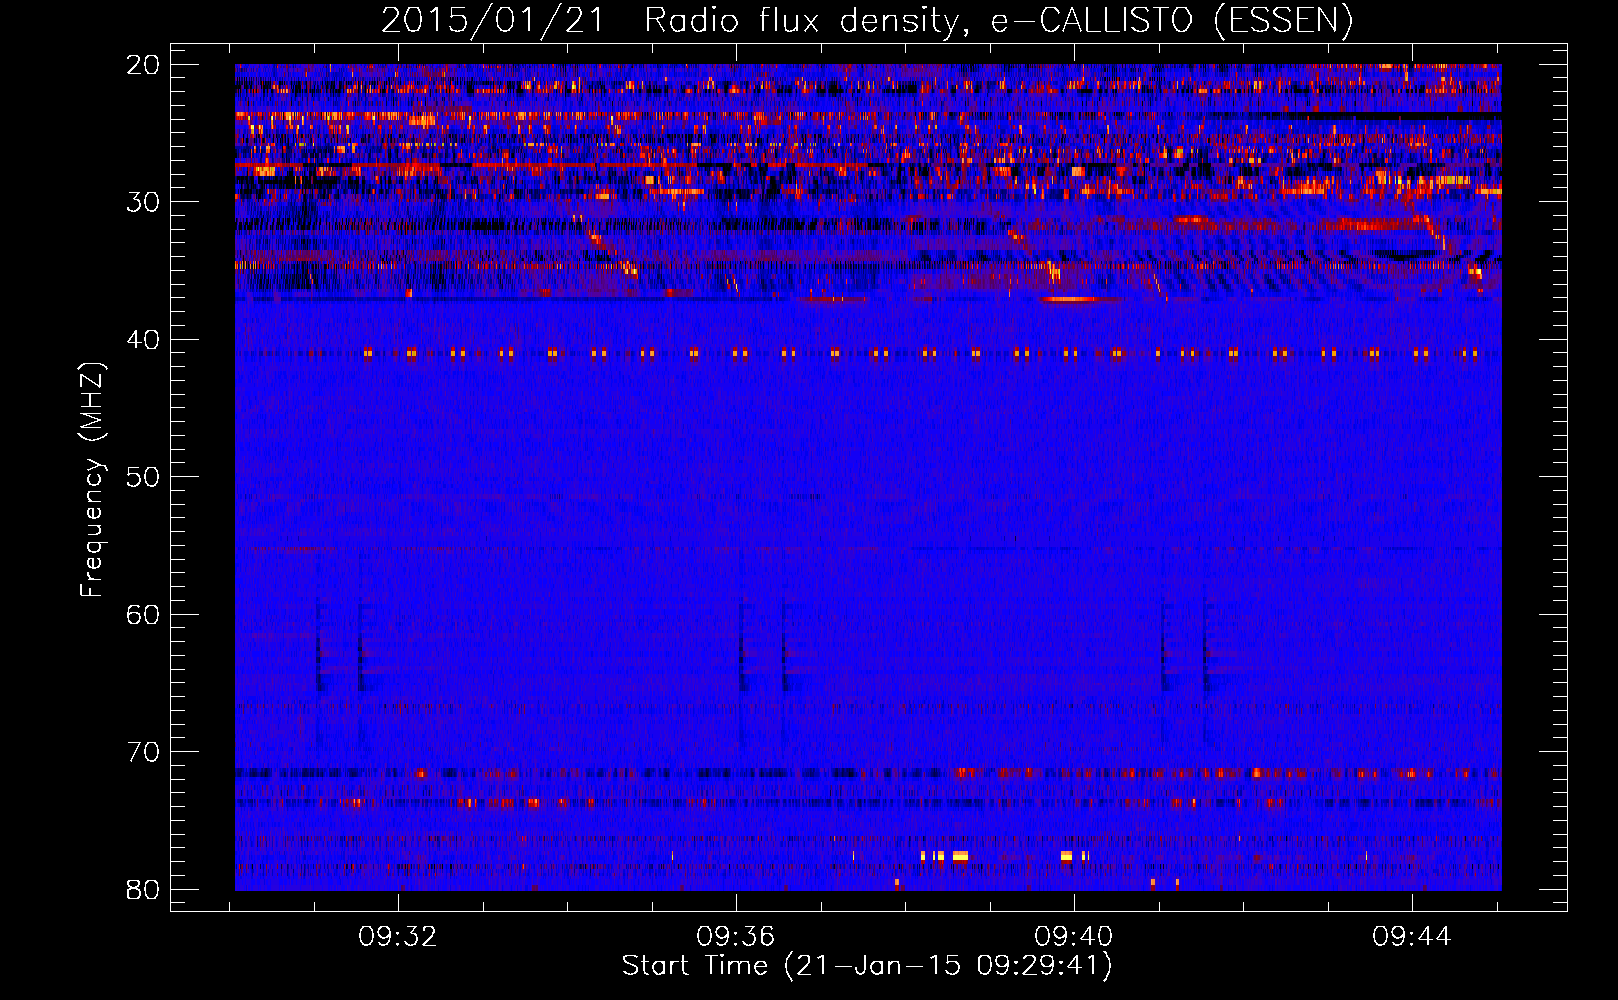Click the 09:32 time tick label
Image resolution: width=1618 pixels, height=1000 pixels.
pyautogui.click(x=398, y=937)
